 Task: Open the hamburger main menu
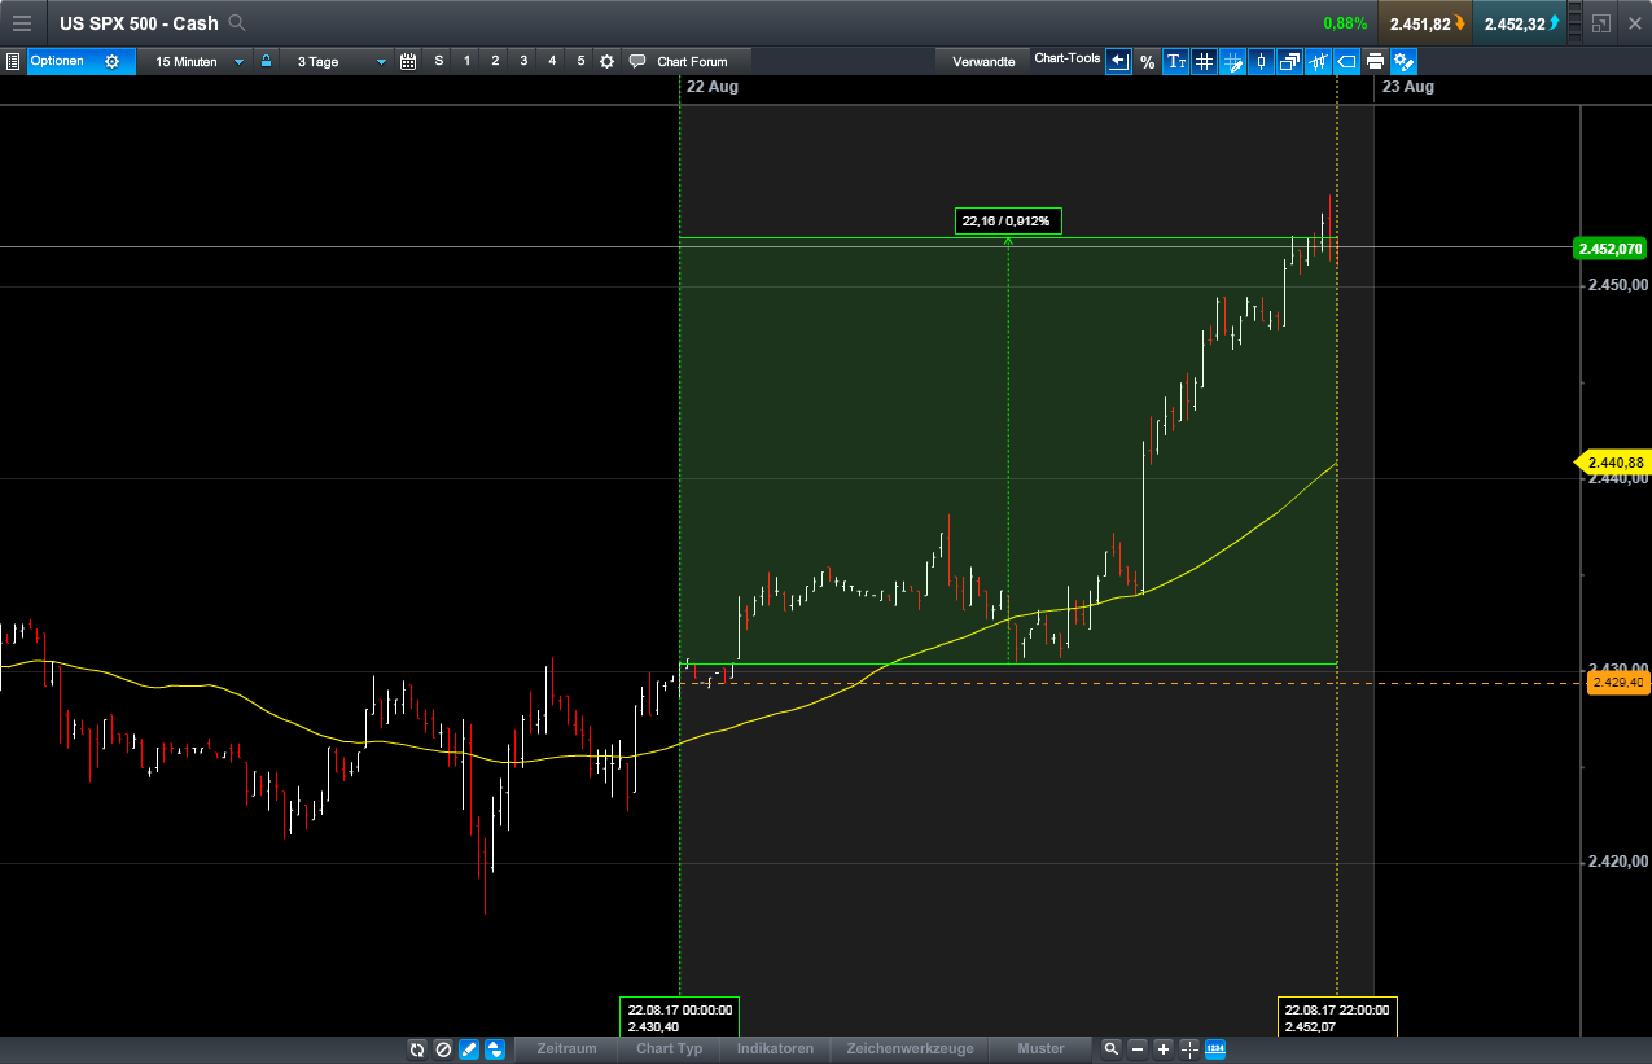22,23
